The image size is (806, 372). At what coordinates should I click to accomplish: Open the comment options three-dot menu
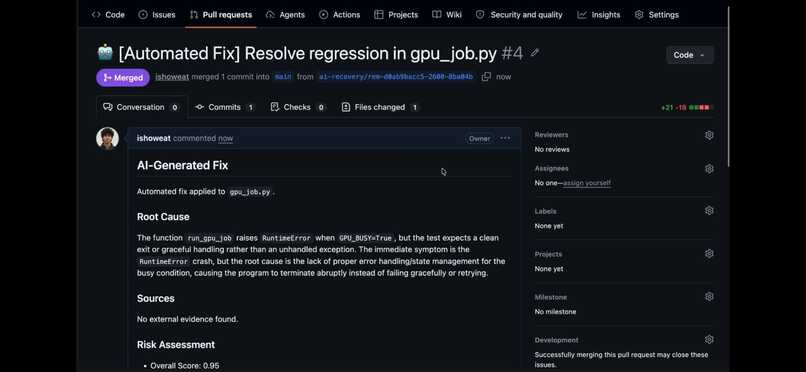(x=505, y=138)
